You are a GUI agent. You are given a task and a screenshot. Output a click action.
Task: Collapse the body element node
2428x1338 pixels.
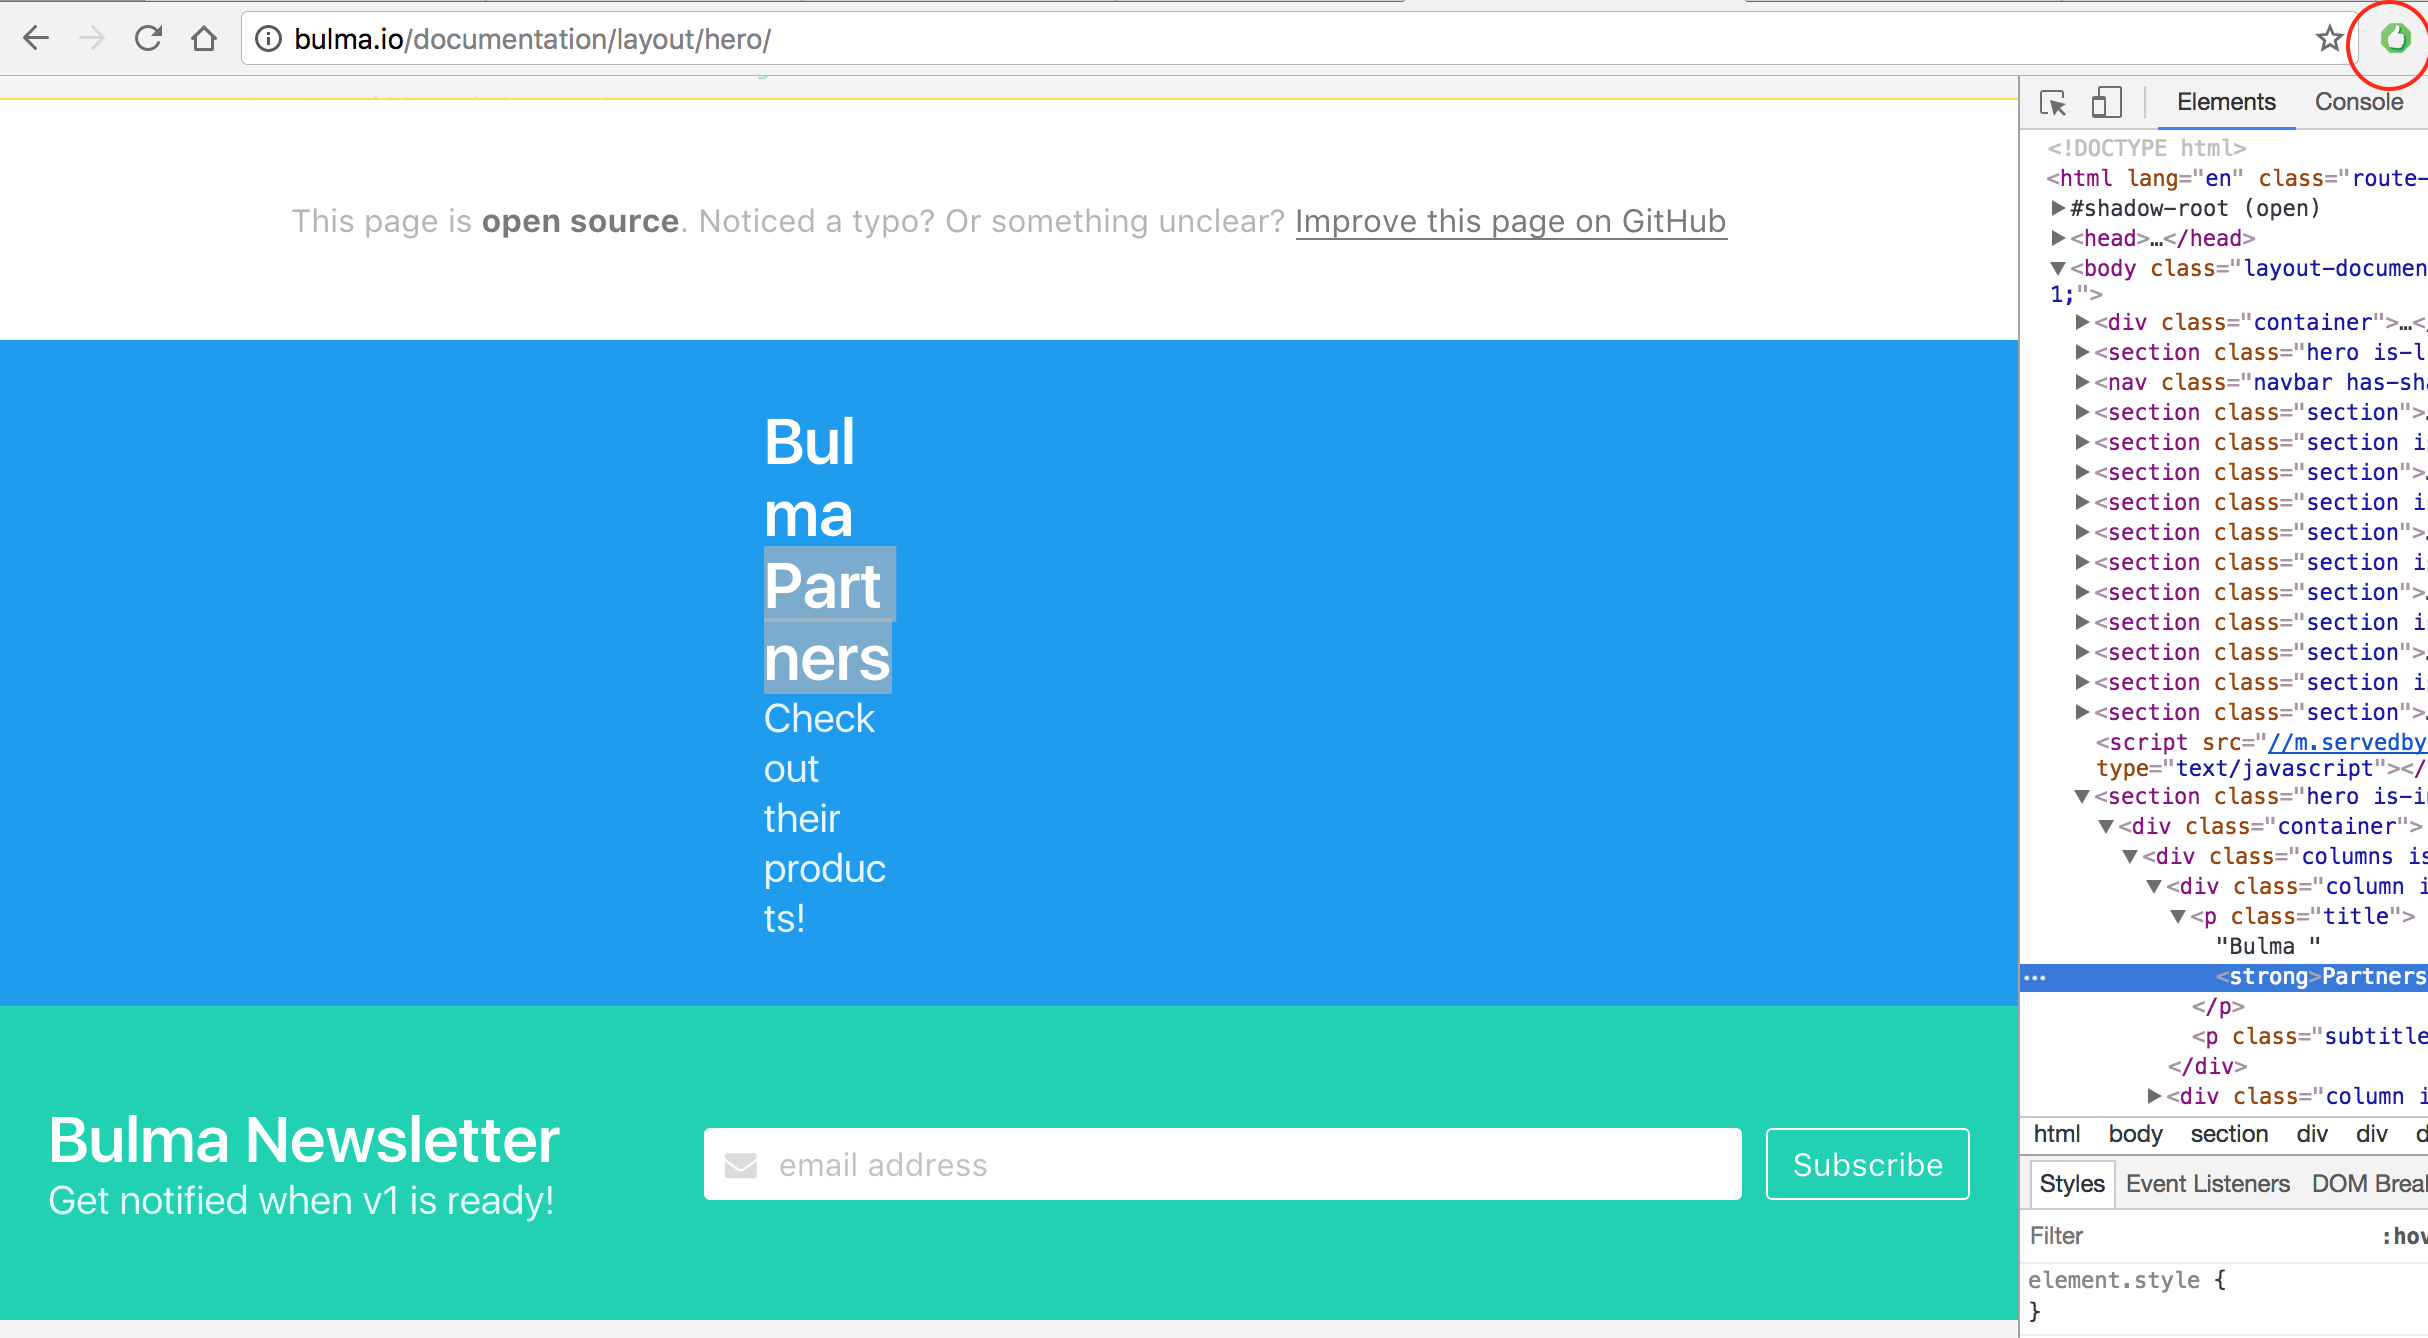(2058, 268)
